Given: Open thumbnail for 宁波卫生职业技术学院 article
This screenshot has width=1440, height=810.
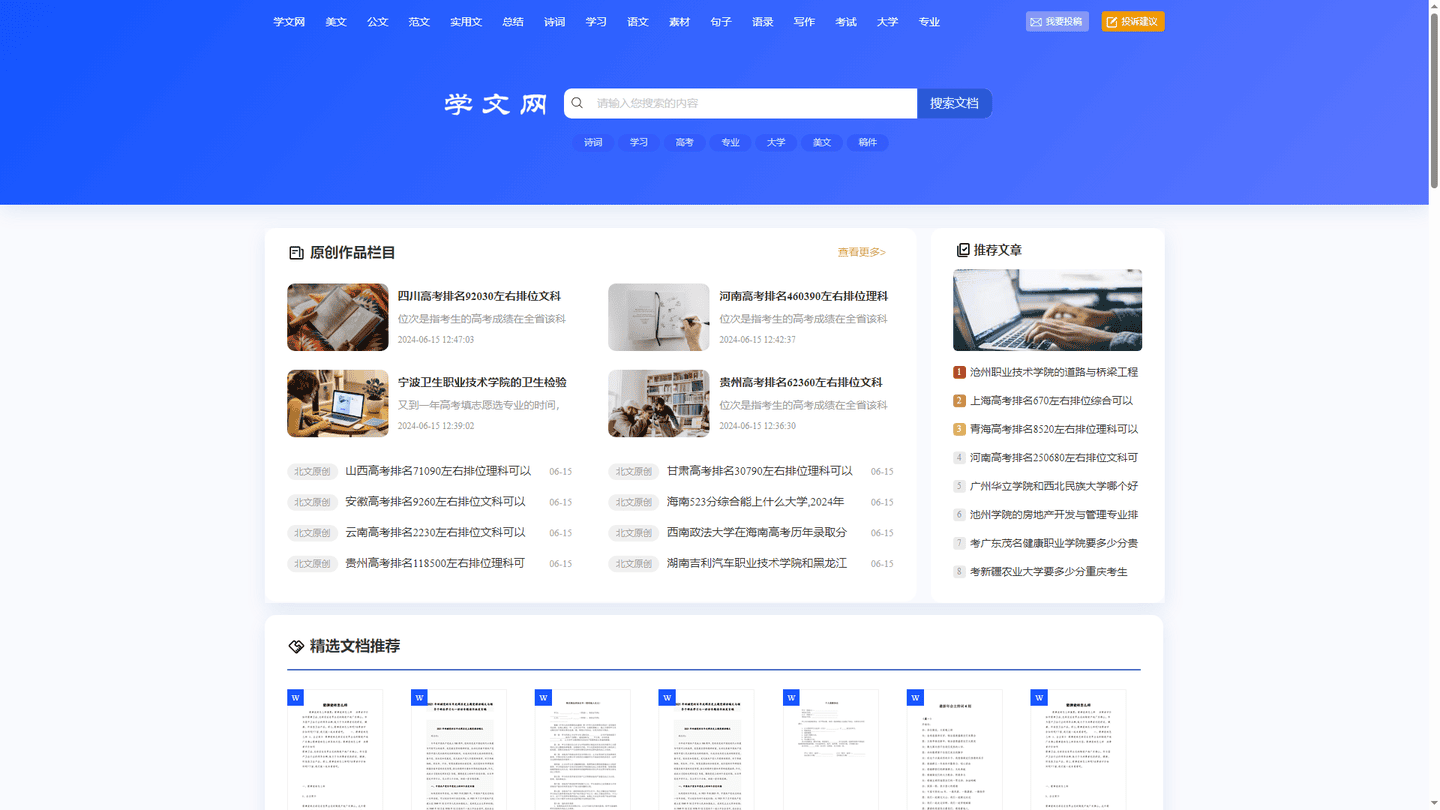Looking at the screenshot, I should point(338,403).
